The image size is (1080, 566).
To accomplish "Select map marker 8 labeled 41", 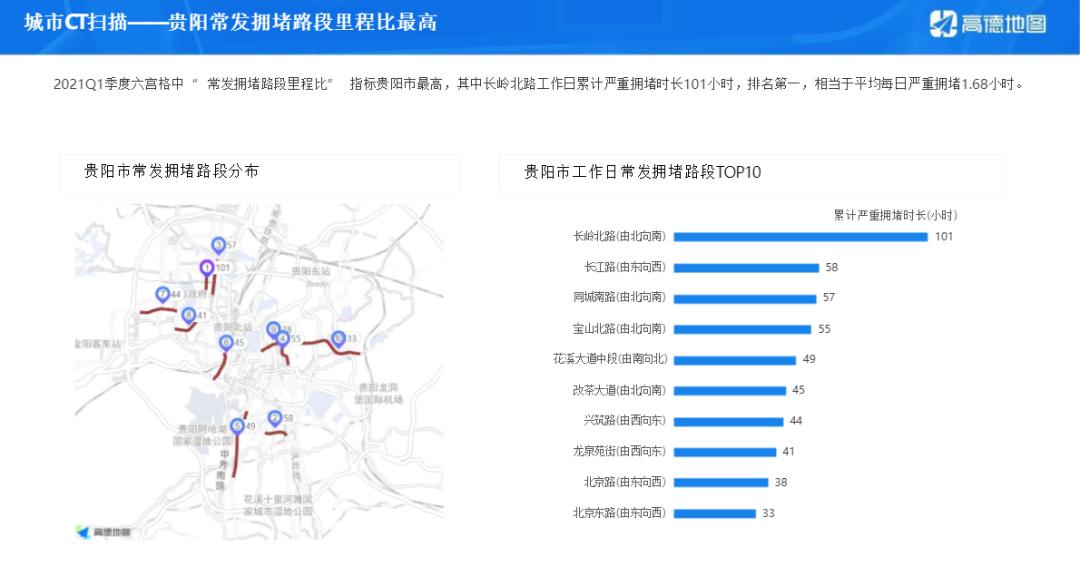I will pyautogui.click(x=189, y=316).
